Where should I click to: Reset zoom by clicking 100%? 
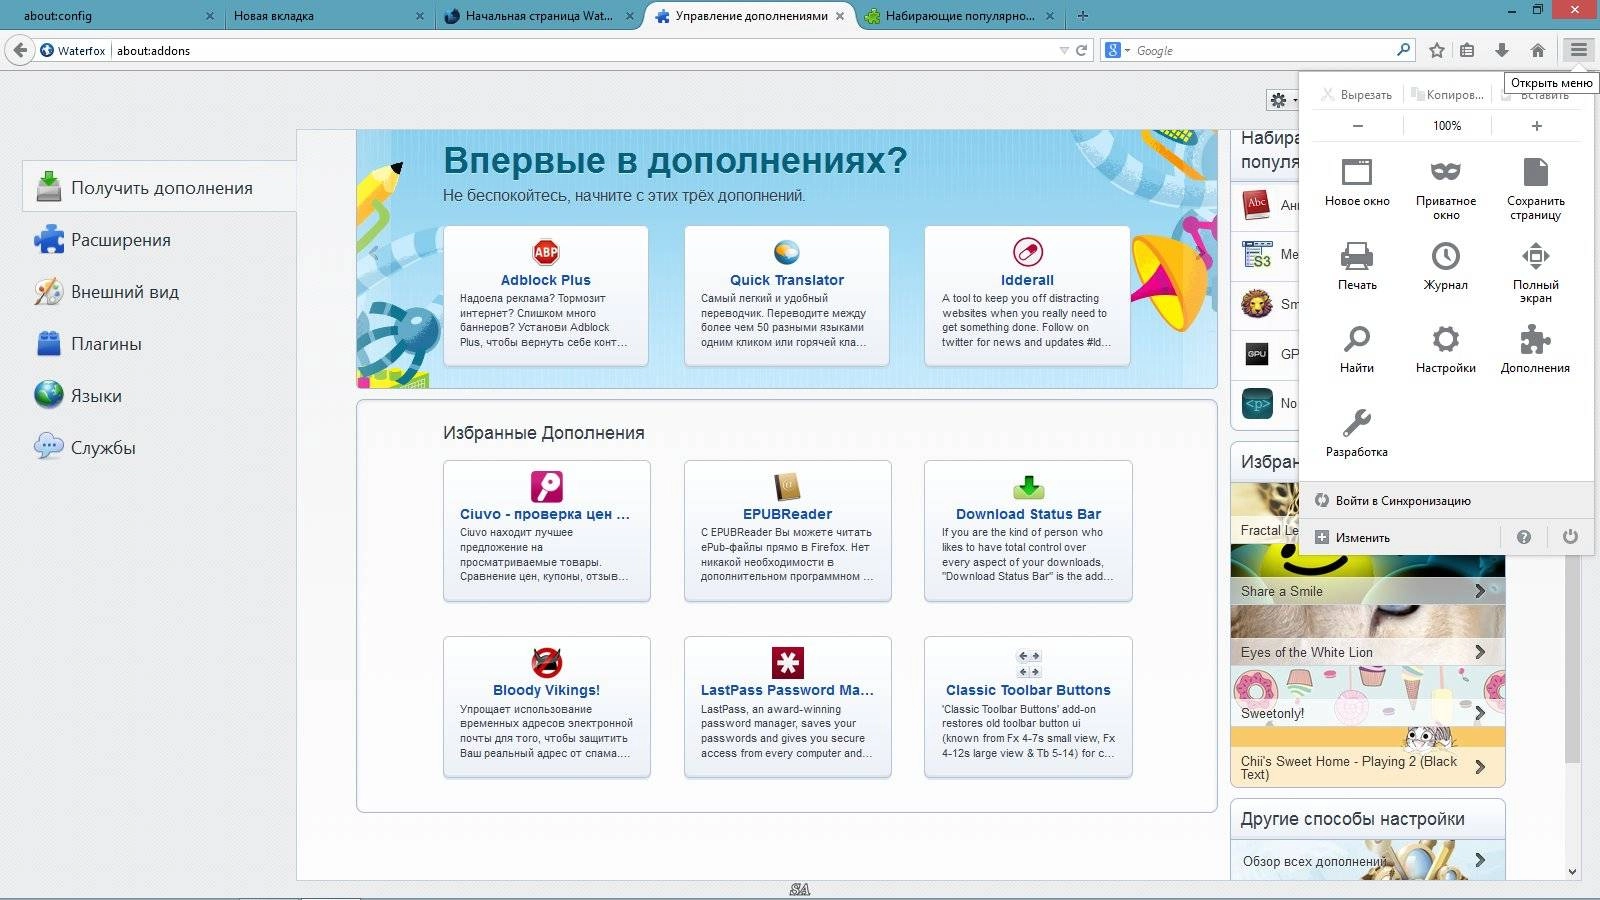pyautogui.click(x=1446, y=126)
